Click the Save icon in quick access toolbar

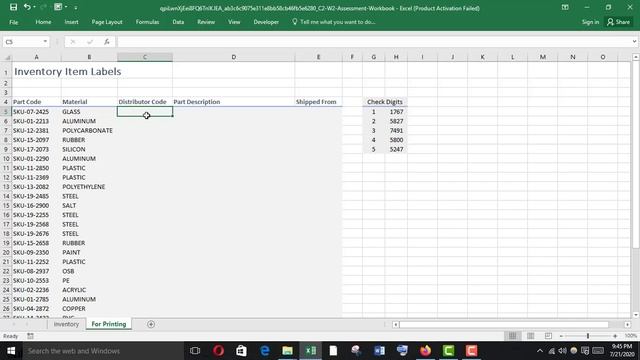pos(13,7)
